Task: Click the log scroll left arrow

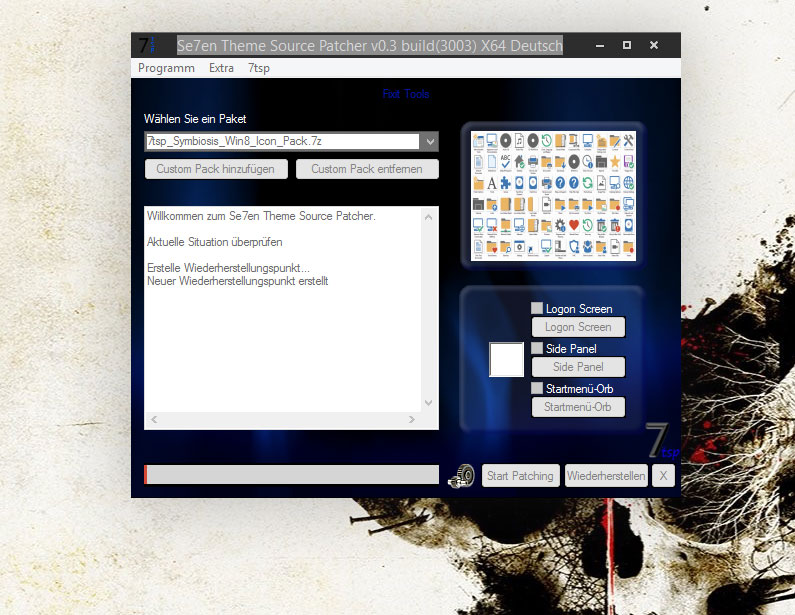Action: pos(154,419)
